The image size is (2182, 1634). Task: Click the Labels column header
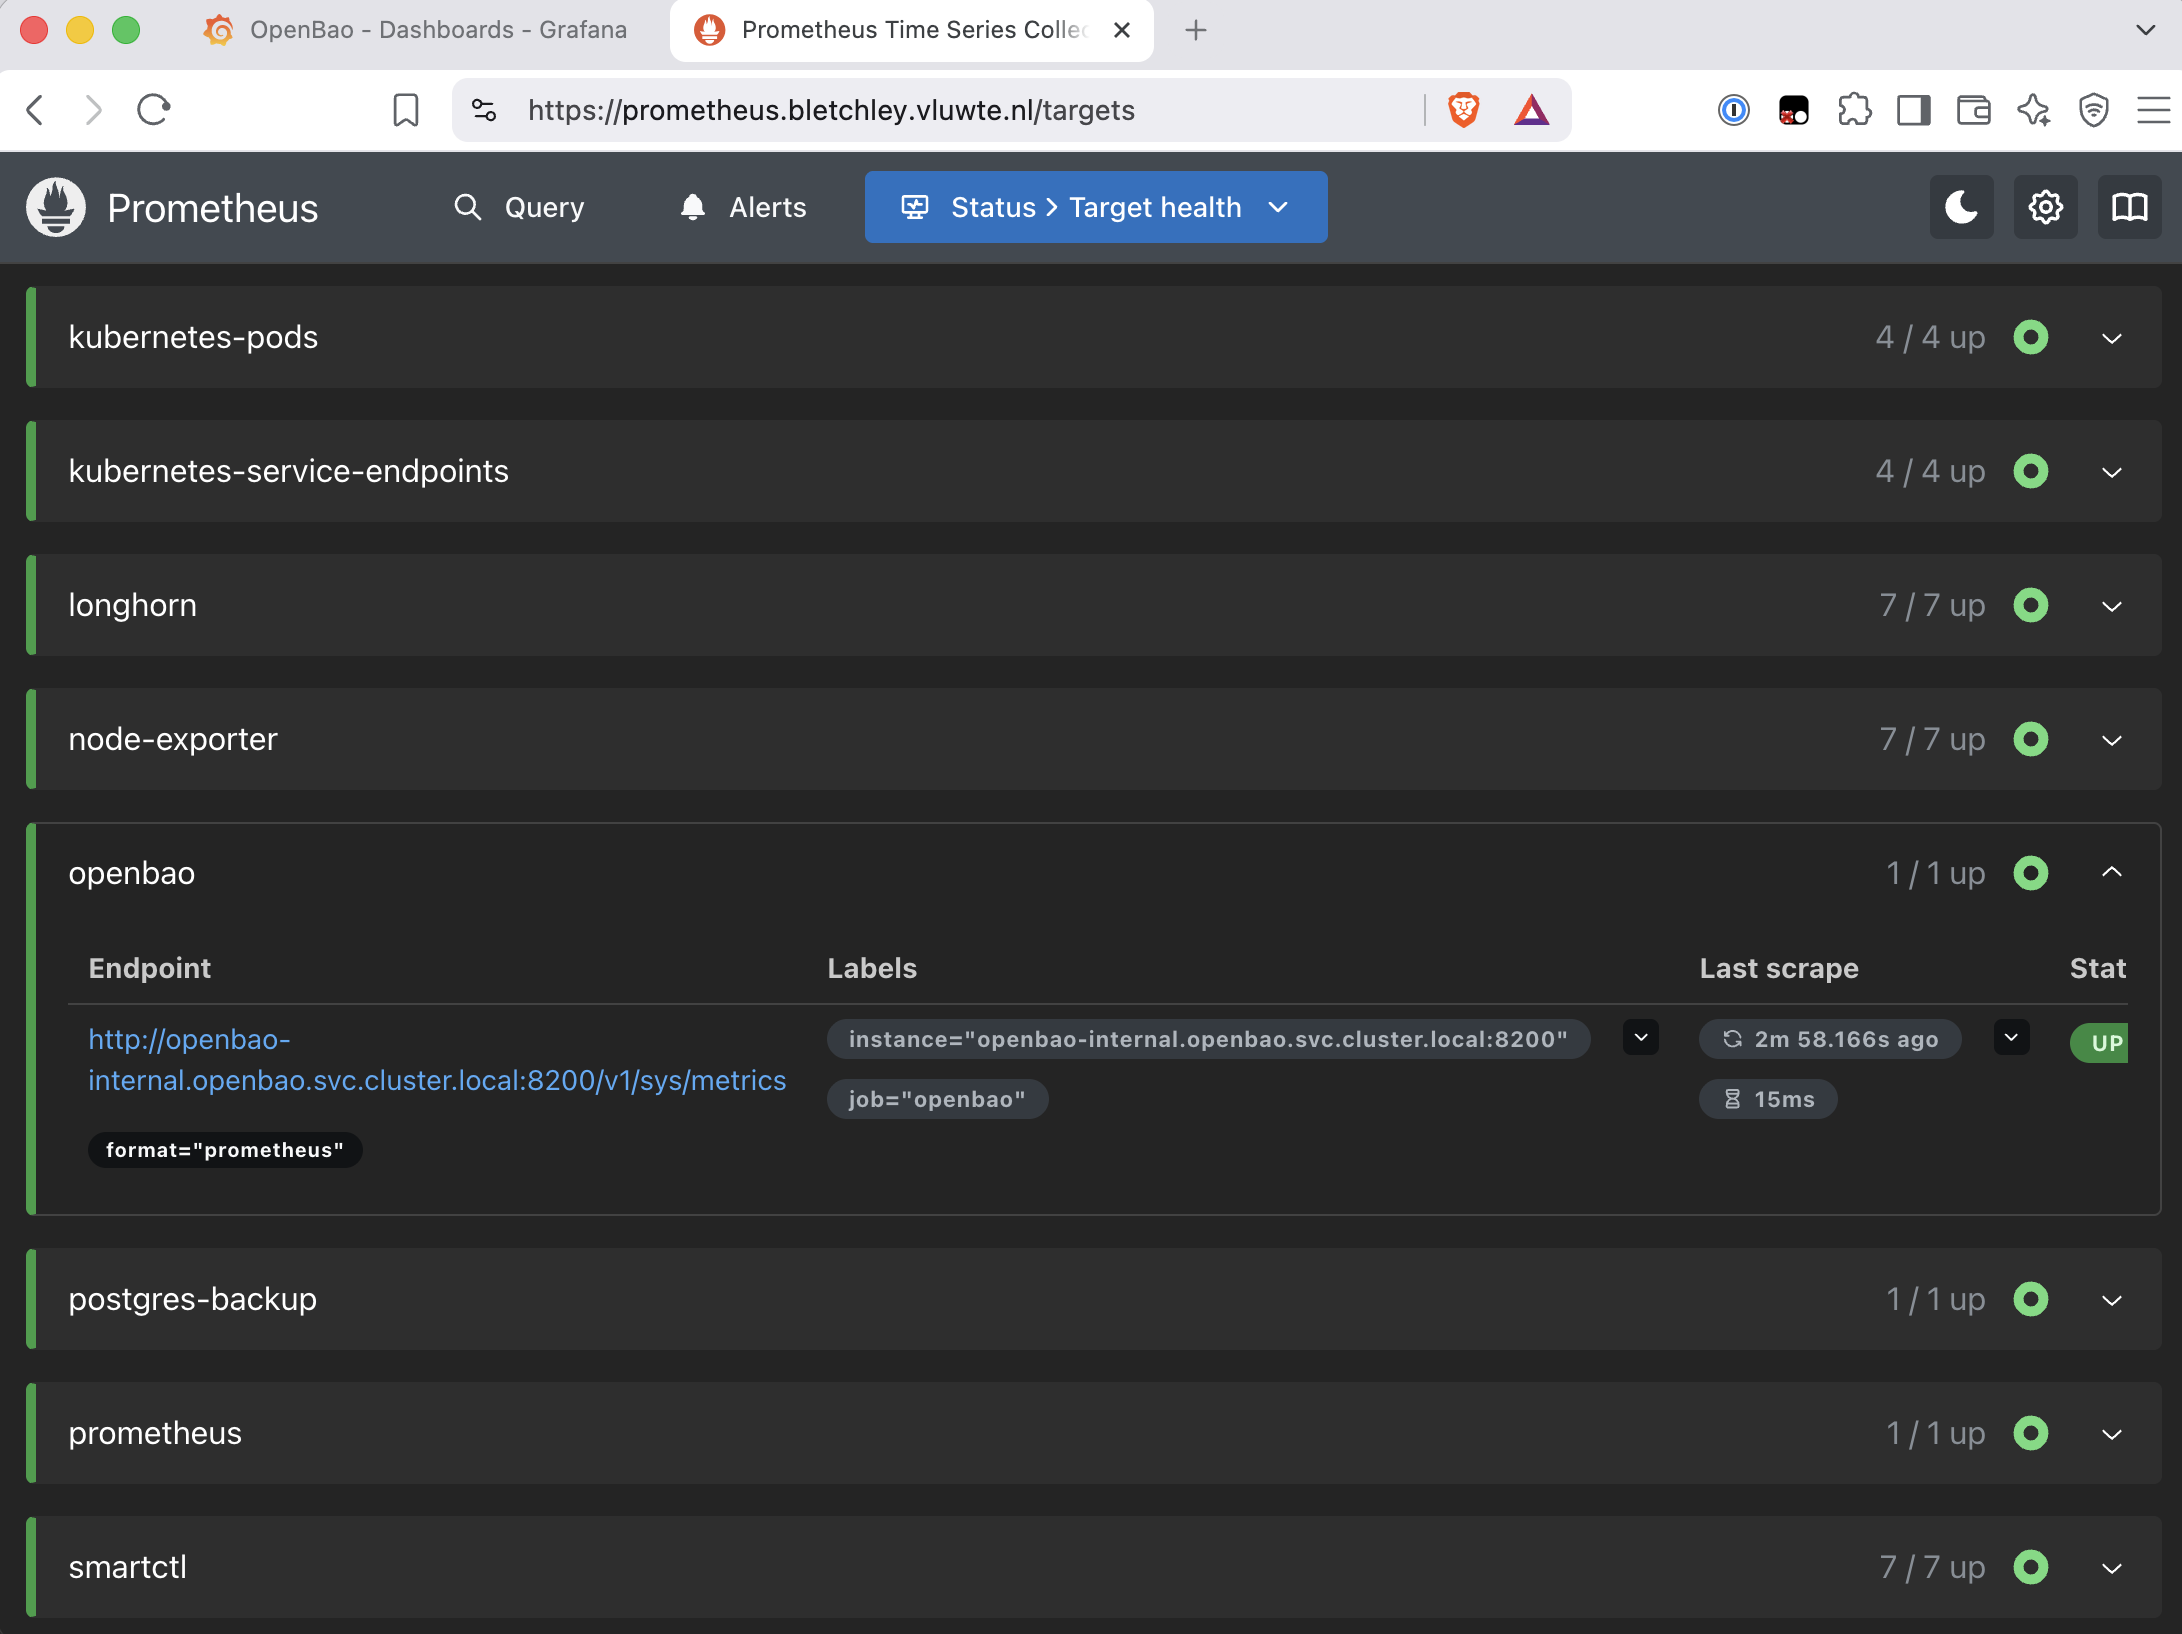(872, 968)
